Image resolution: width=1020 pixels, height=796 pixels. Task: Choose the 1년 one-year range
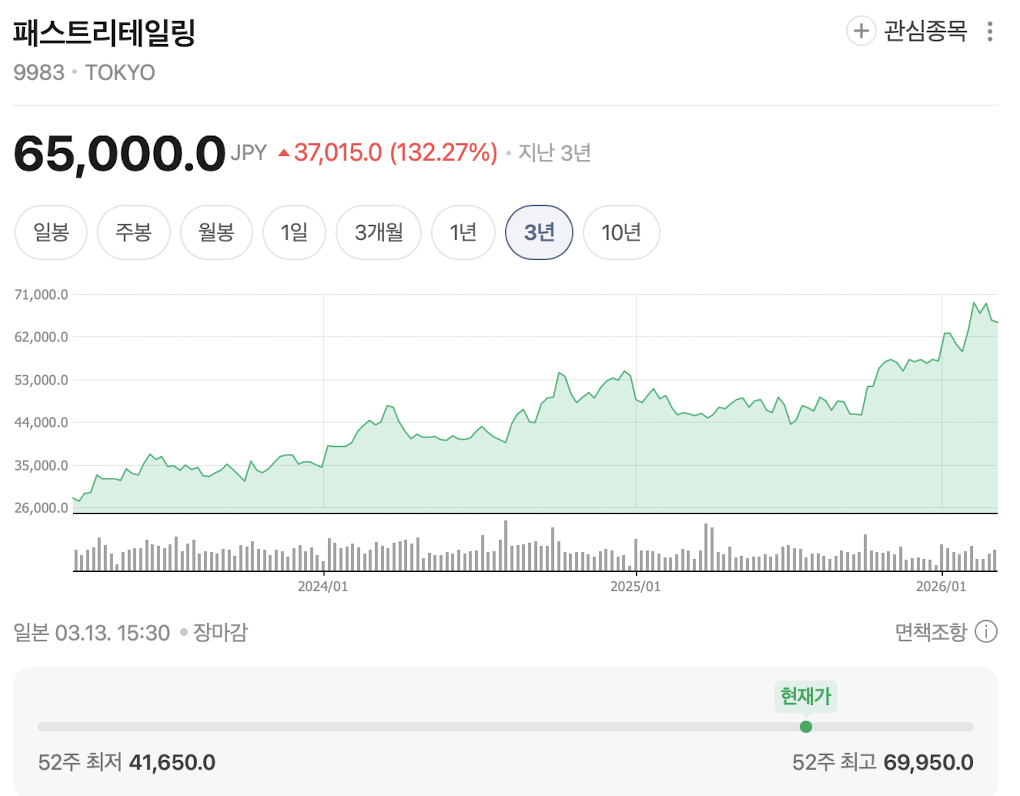coord(463,233)
